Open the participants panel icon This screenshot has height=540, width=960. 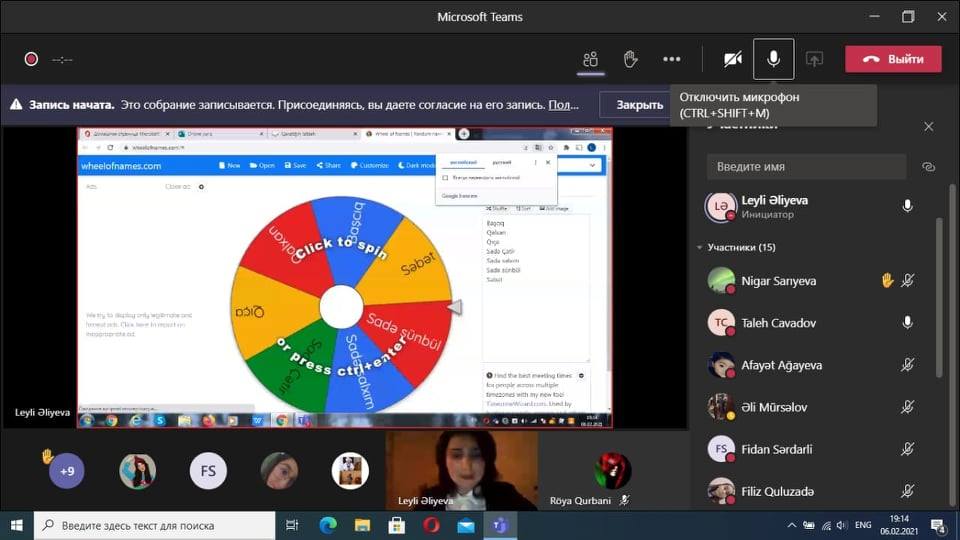pyautogui.click(x=591, y=59)
